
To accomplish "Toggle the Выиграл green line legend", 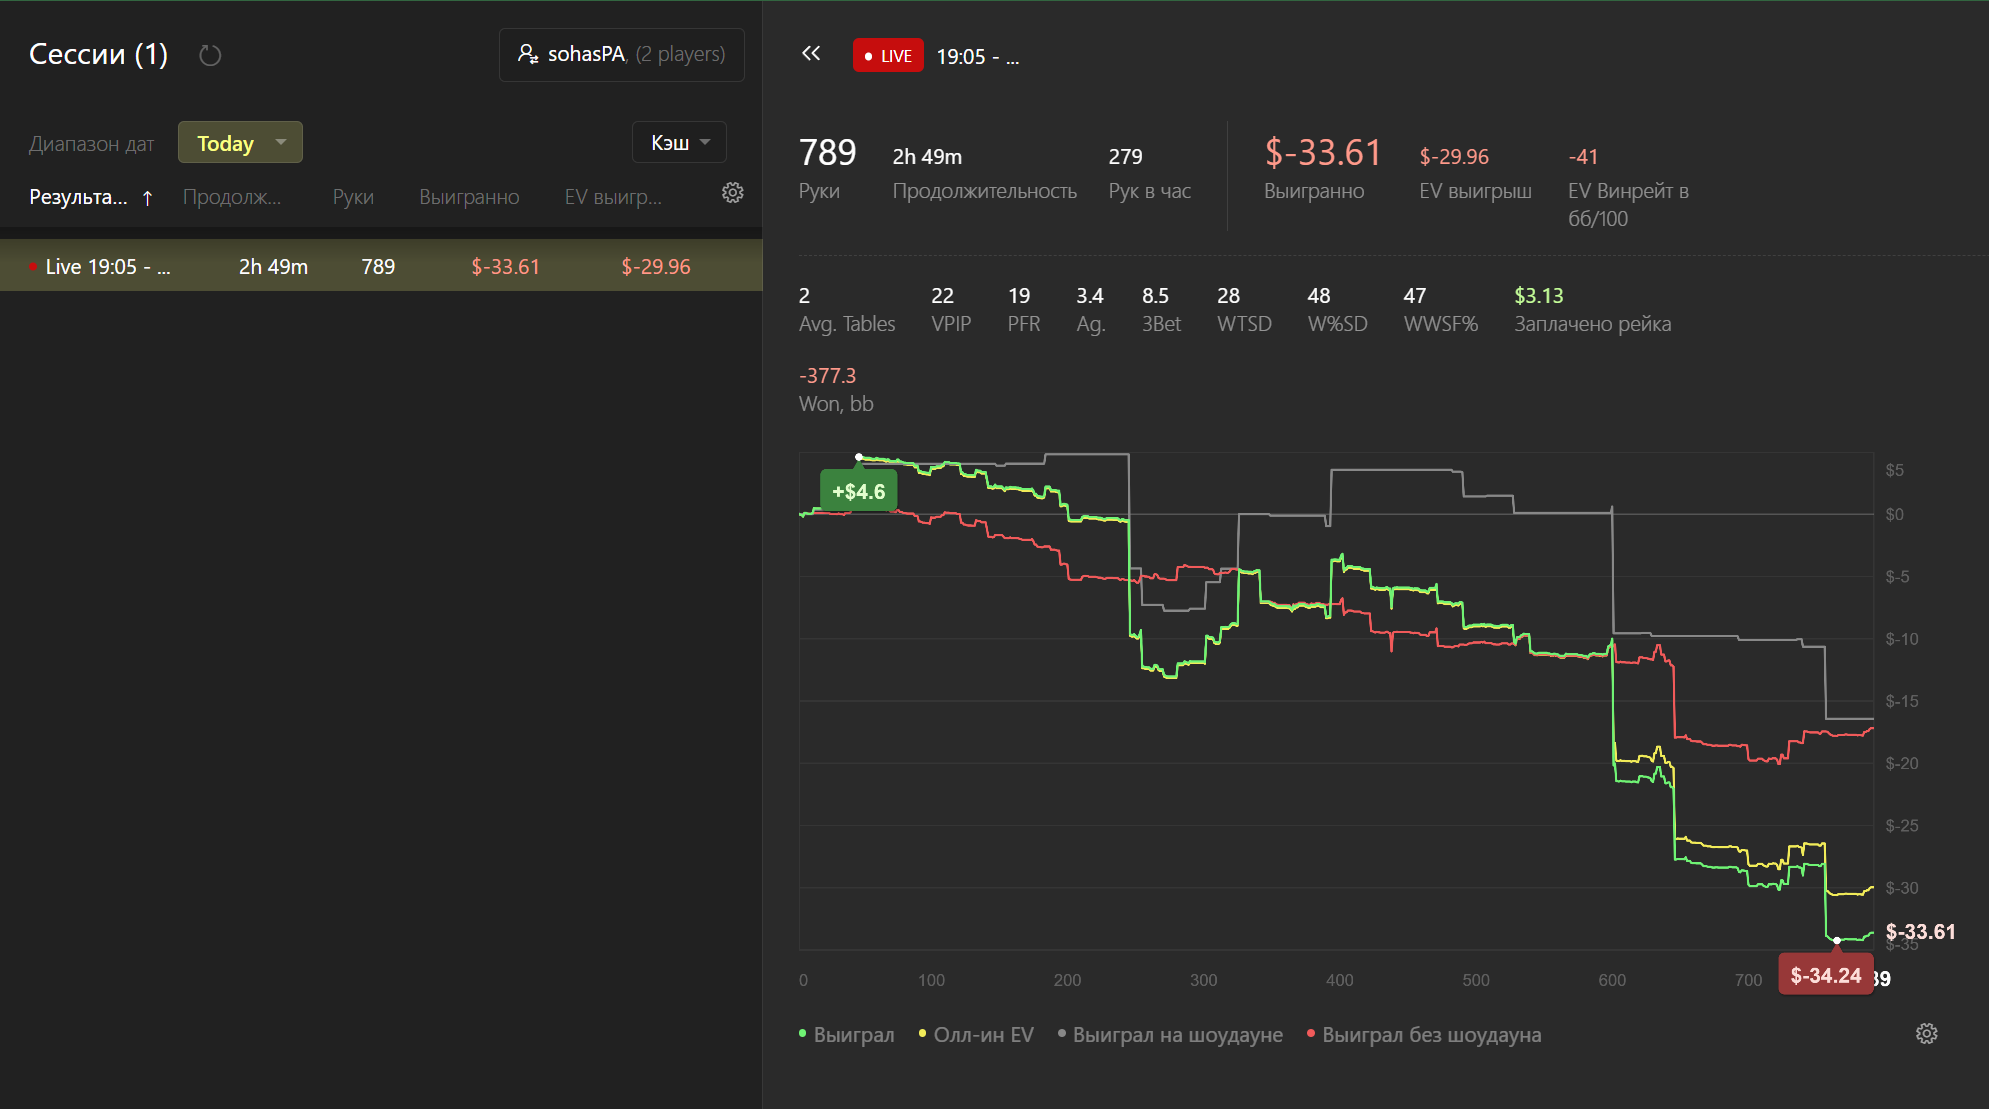I will [x=846, y=1035].
